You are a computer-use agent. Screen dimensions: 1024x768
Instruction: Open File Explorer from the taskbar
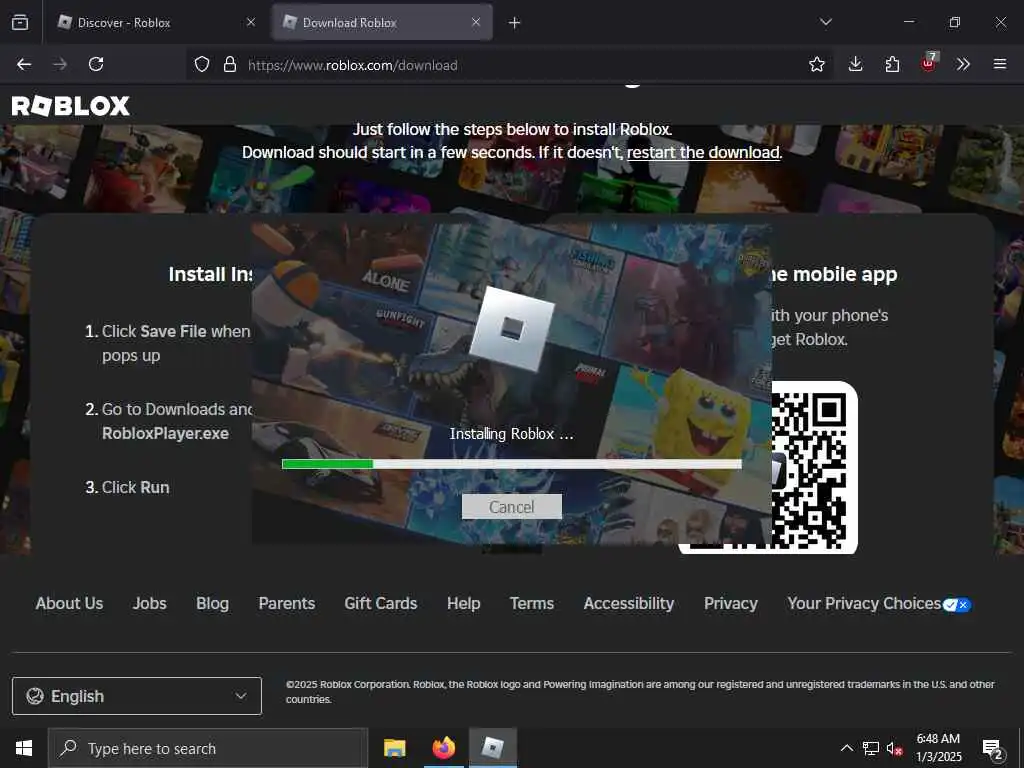tap(394, 748)
